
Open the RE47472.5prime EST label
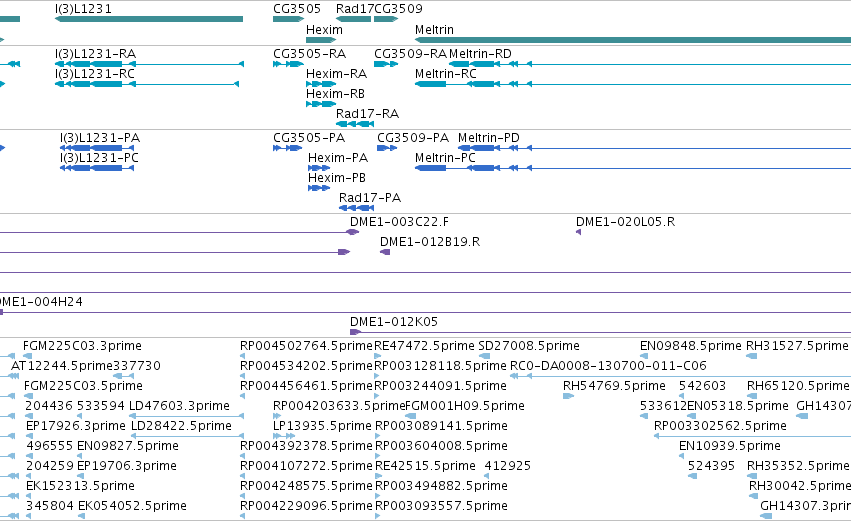click(424, 346)
